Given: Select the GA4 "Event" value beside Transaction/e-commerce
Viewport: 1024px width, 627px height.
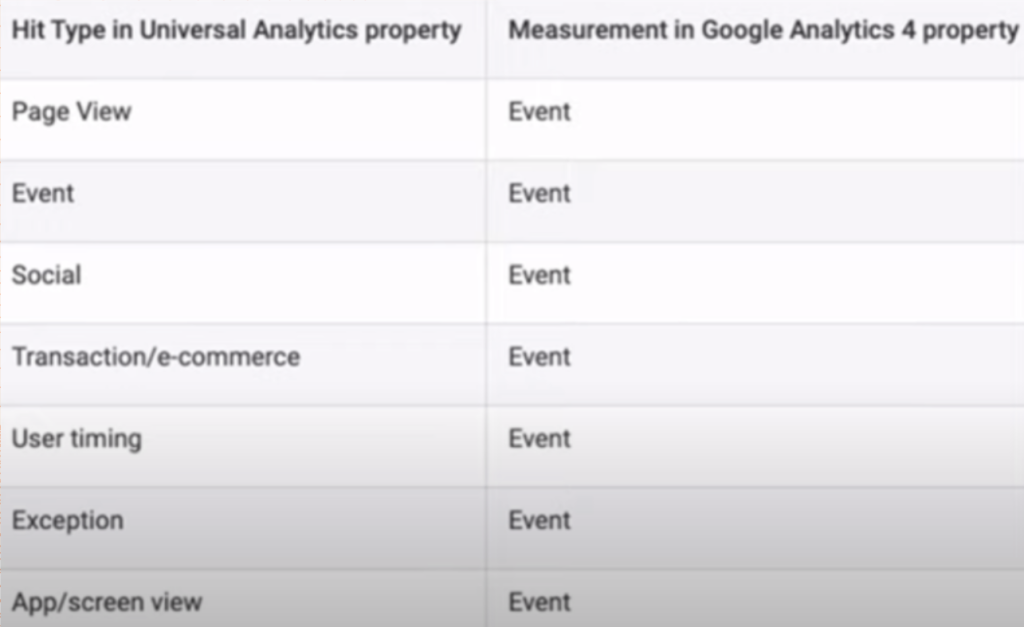Looking at the screenshot, I should pyautogui.click(x=539, y=357).
